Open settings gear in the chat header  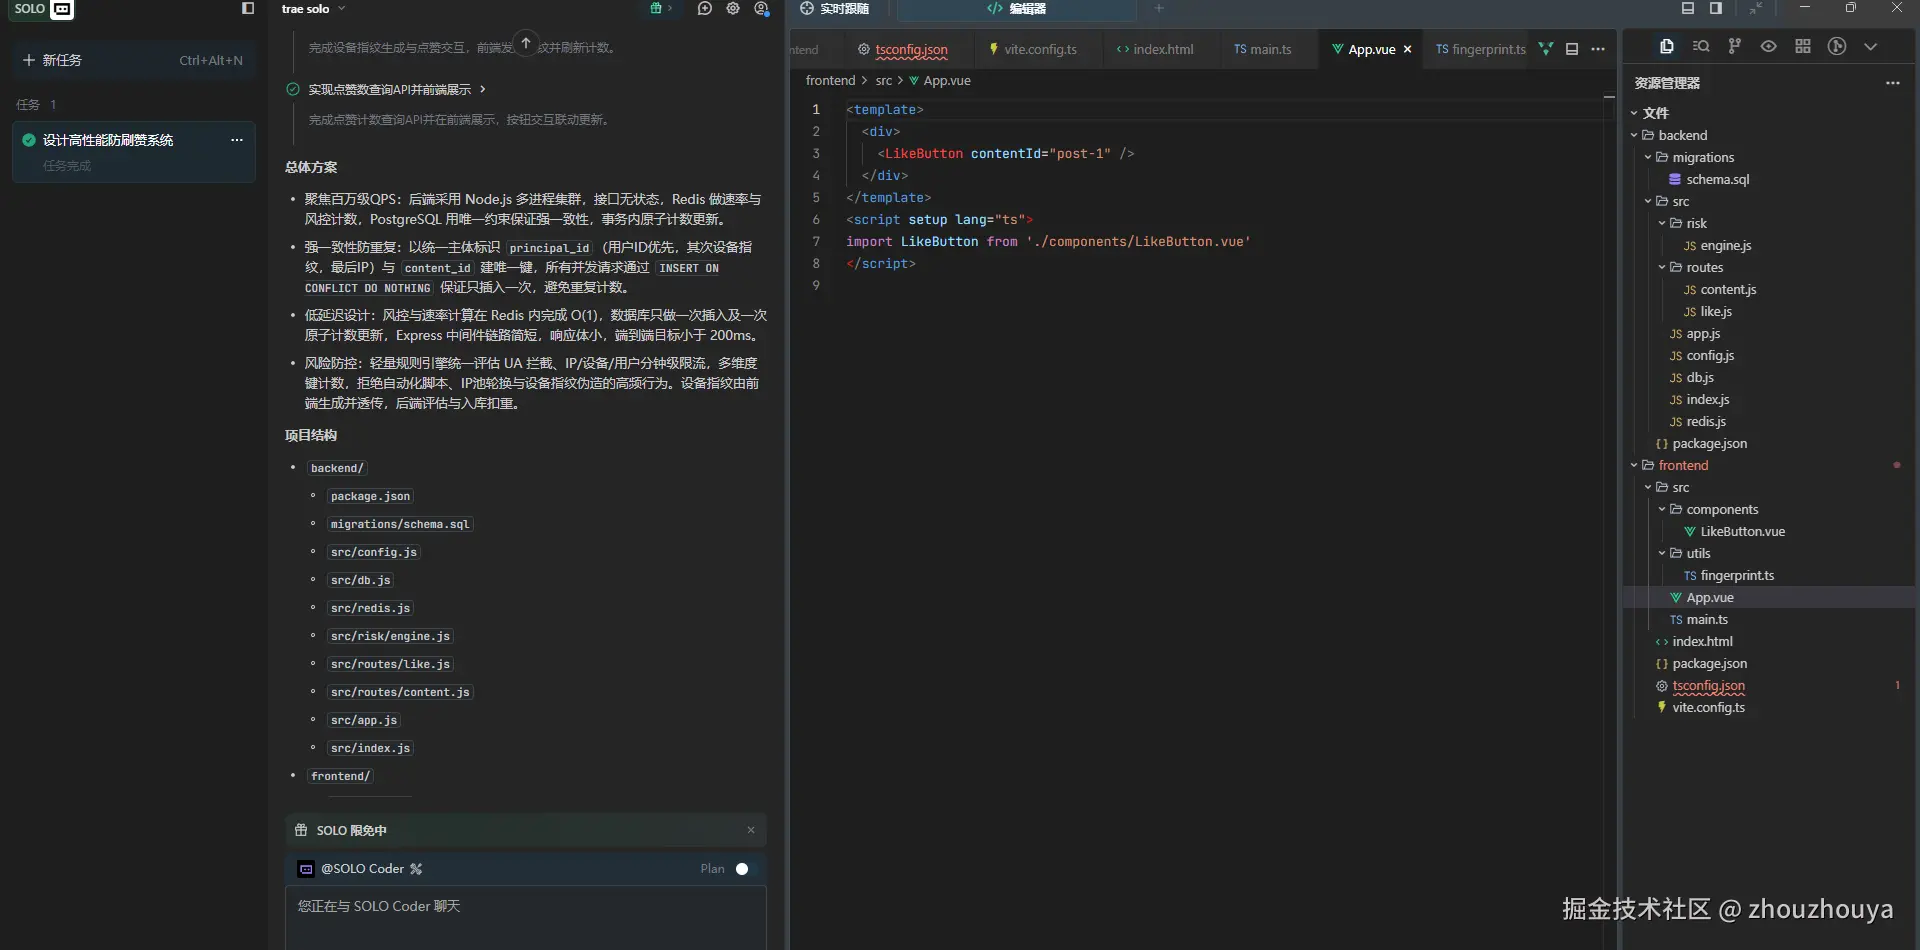733,9
